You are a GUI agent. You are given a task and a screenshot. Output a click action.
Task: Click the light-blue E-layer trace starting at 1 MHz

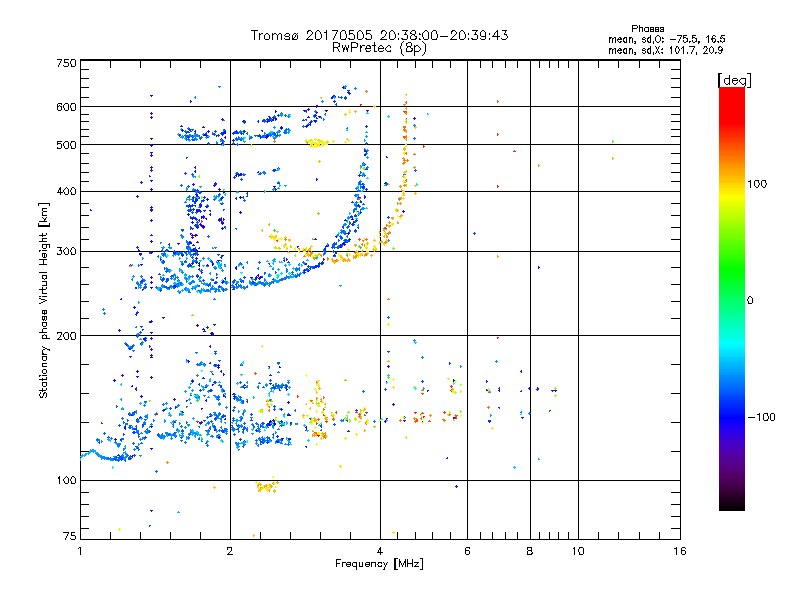point(110,455)
